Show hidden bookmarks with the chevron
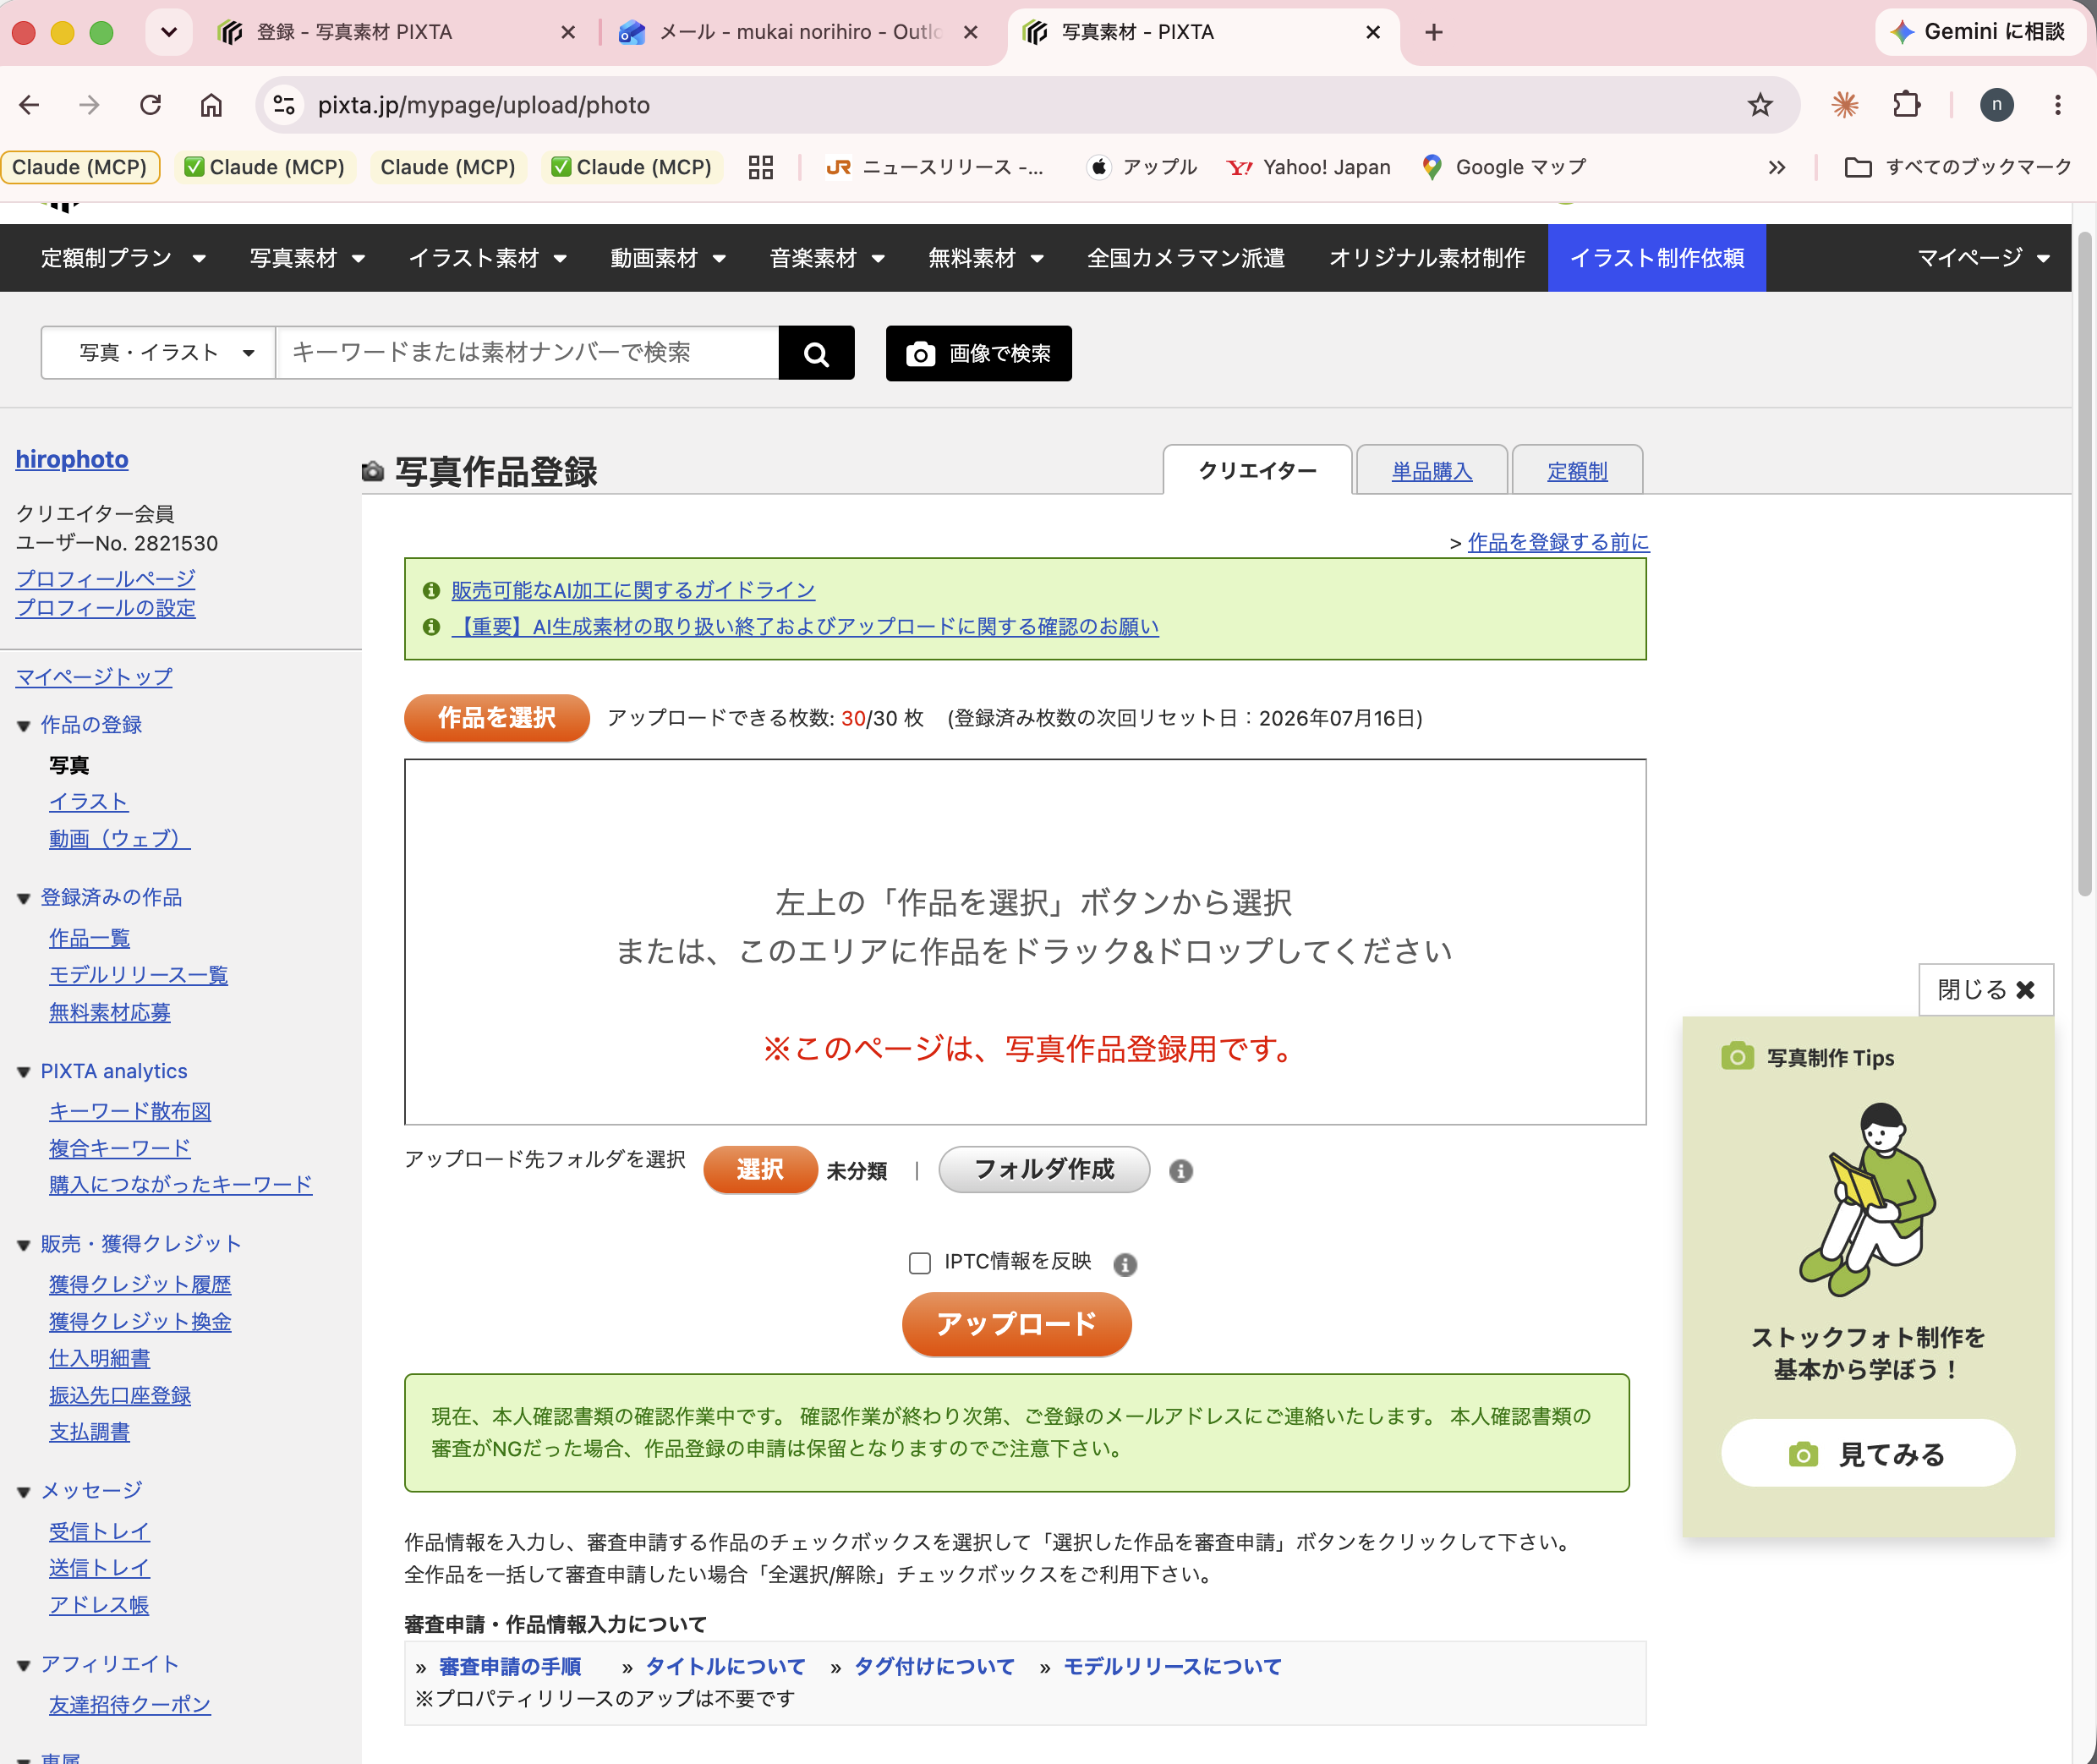The width and height of the screenshot is (2097, 1764). tap(1777, 167)
